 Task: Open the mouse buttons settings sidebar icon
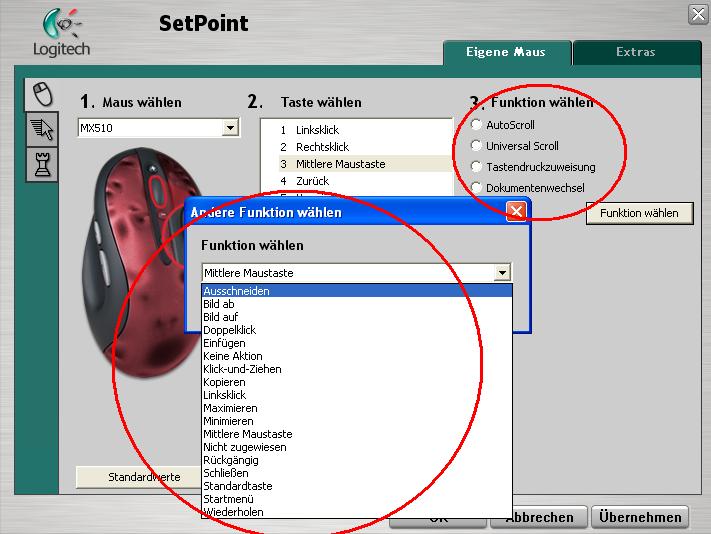42,94
